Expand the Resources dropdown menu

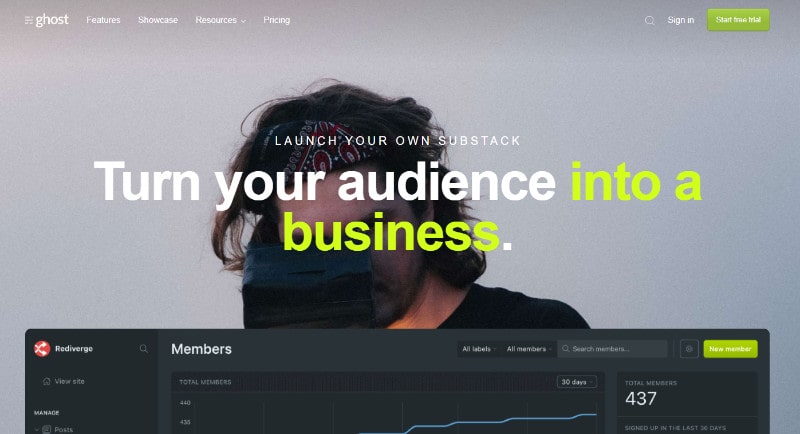pyautogui.click(x=220, y=20)
